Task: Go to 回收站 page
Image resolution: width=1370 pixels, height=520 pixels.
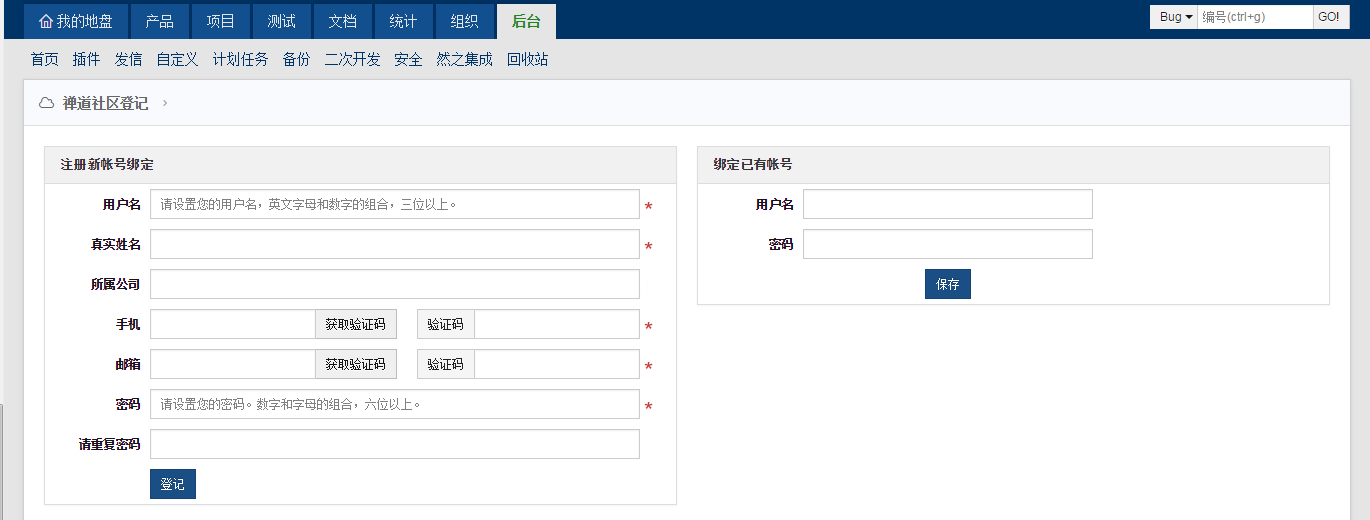Action: click(527, 59)
